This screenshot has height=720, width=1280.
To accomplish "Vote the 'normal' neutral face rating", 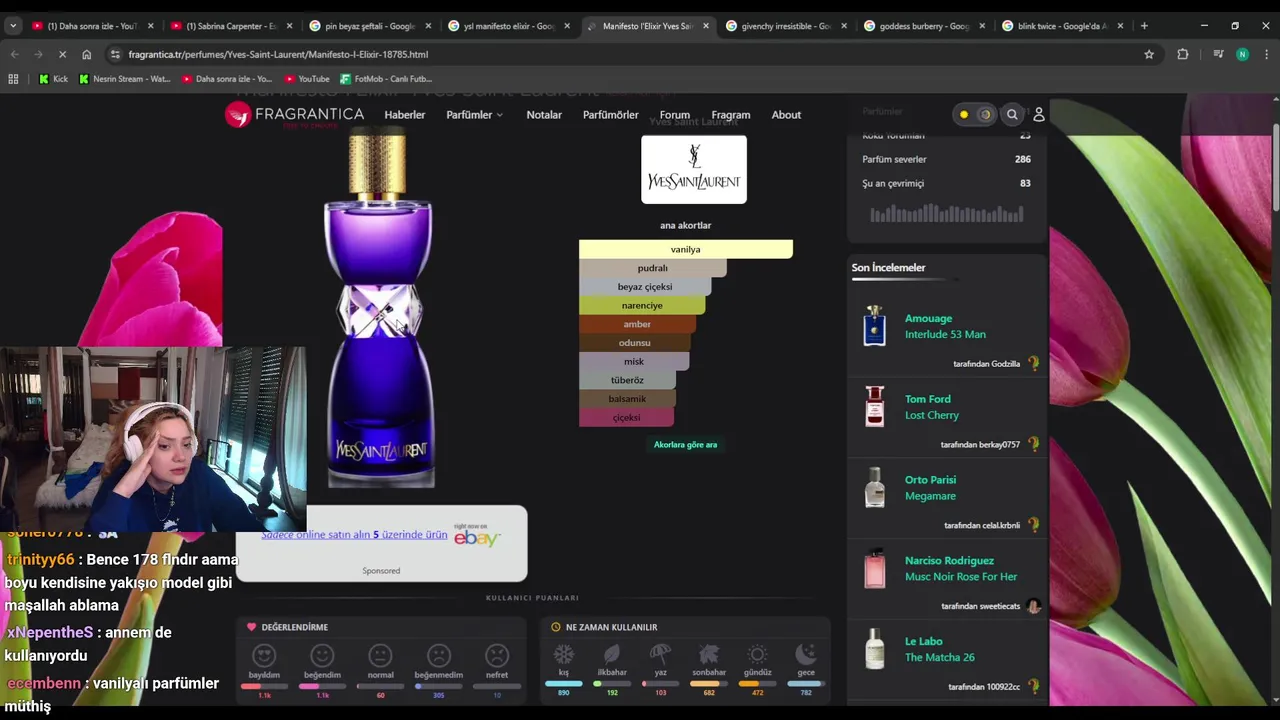I will coord(380,656).
